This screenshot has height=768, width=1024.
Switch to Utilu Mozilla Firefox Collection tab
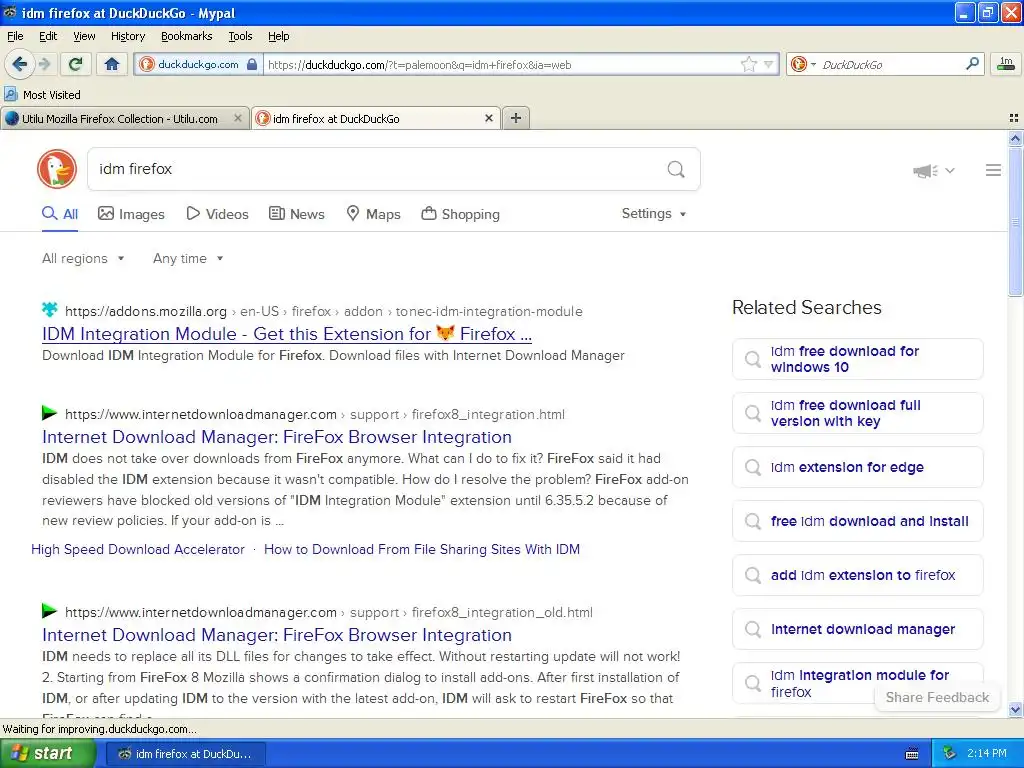(120, 119)
